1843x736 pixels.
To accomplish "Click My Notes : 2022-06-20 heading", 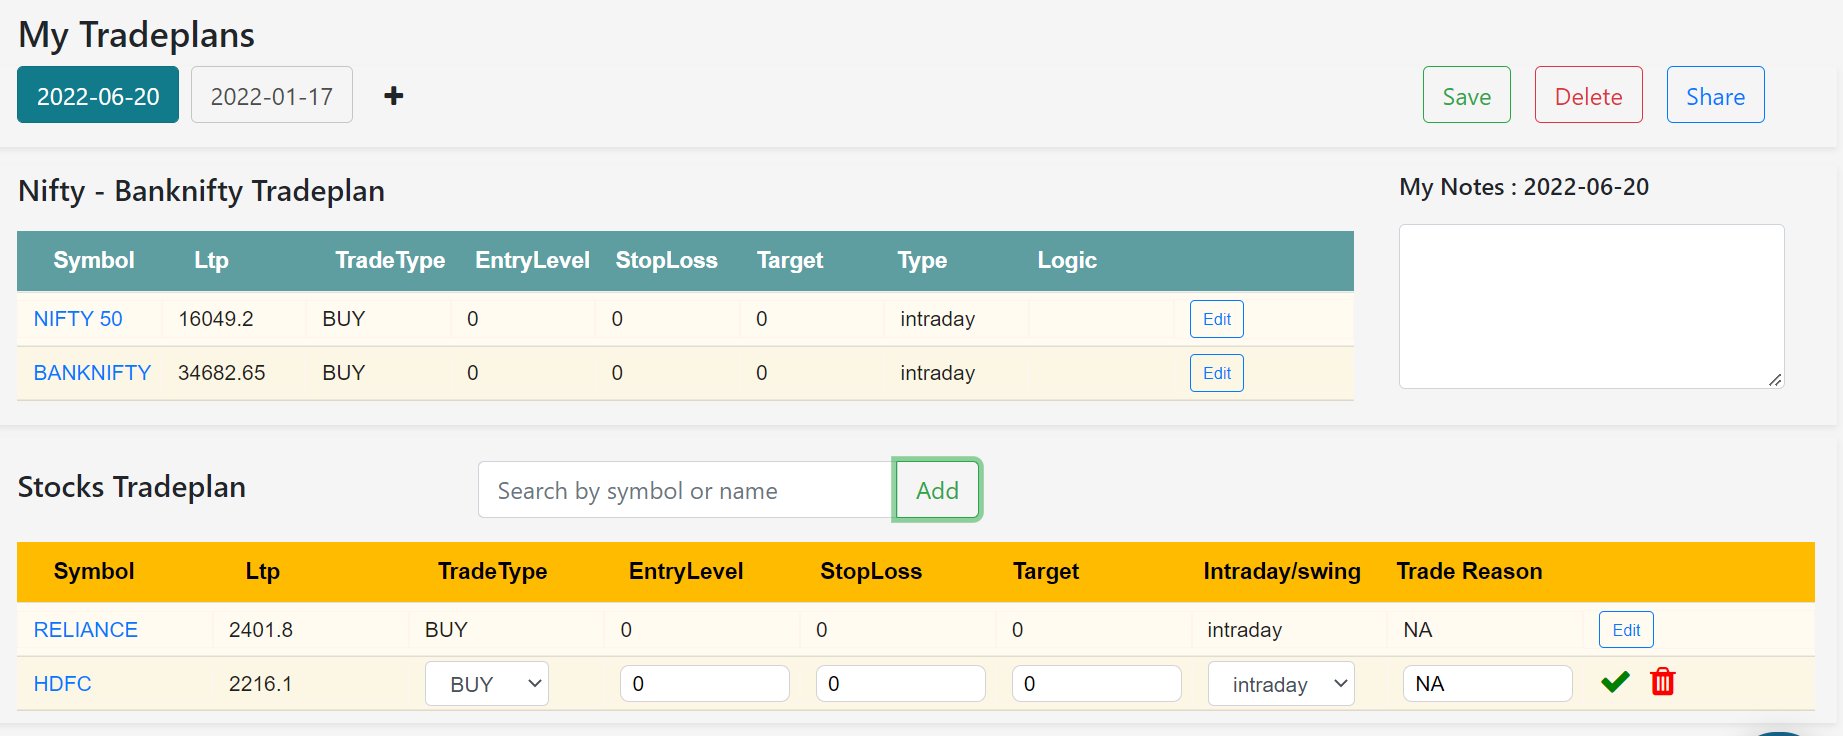I will click(x=1524, y=187).
